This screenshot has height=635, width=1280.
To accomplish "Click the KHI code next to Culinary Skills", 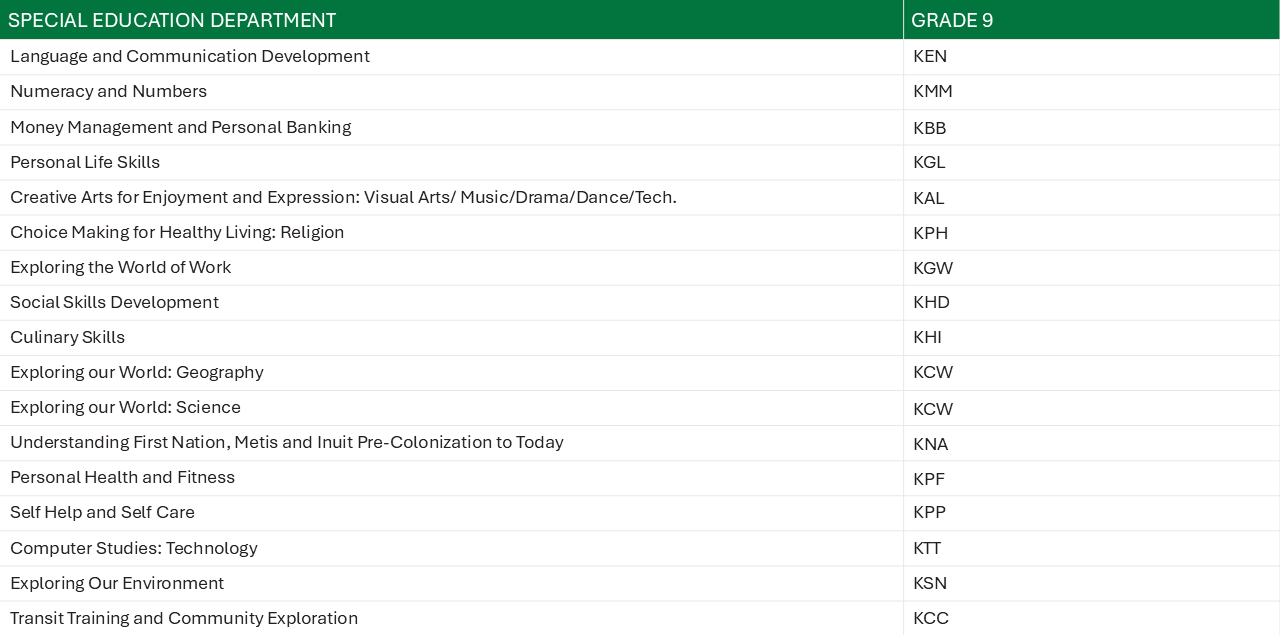I will pyautogui.click(x=927, y=338).
